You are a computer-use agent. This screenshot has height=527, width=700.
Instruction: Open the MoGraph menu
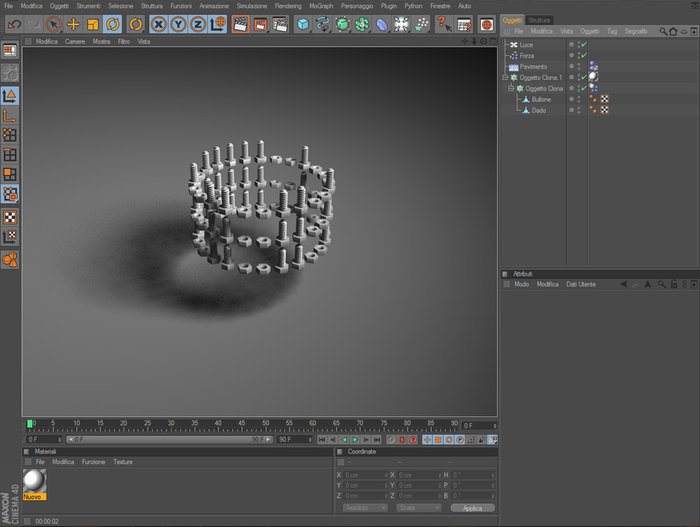click(321, 6)
